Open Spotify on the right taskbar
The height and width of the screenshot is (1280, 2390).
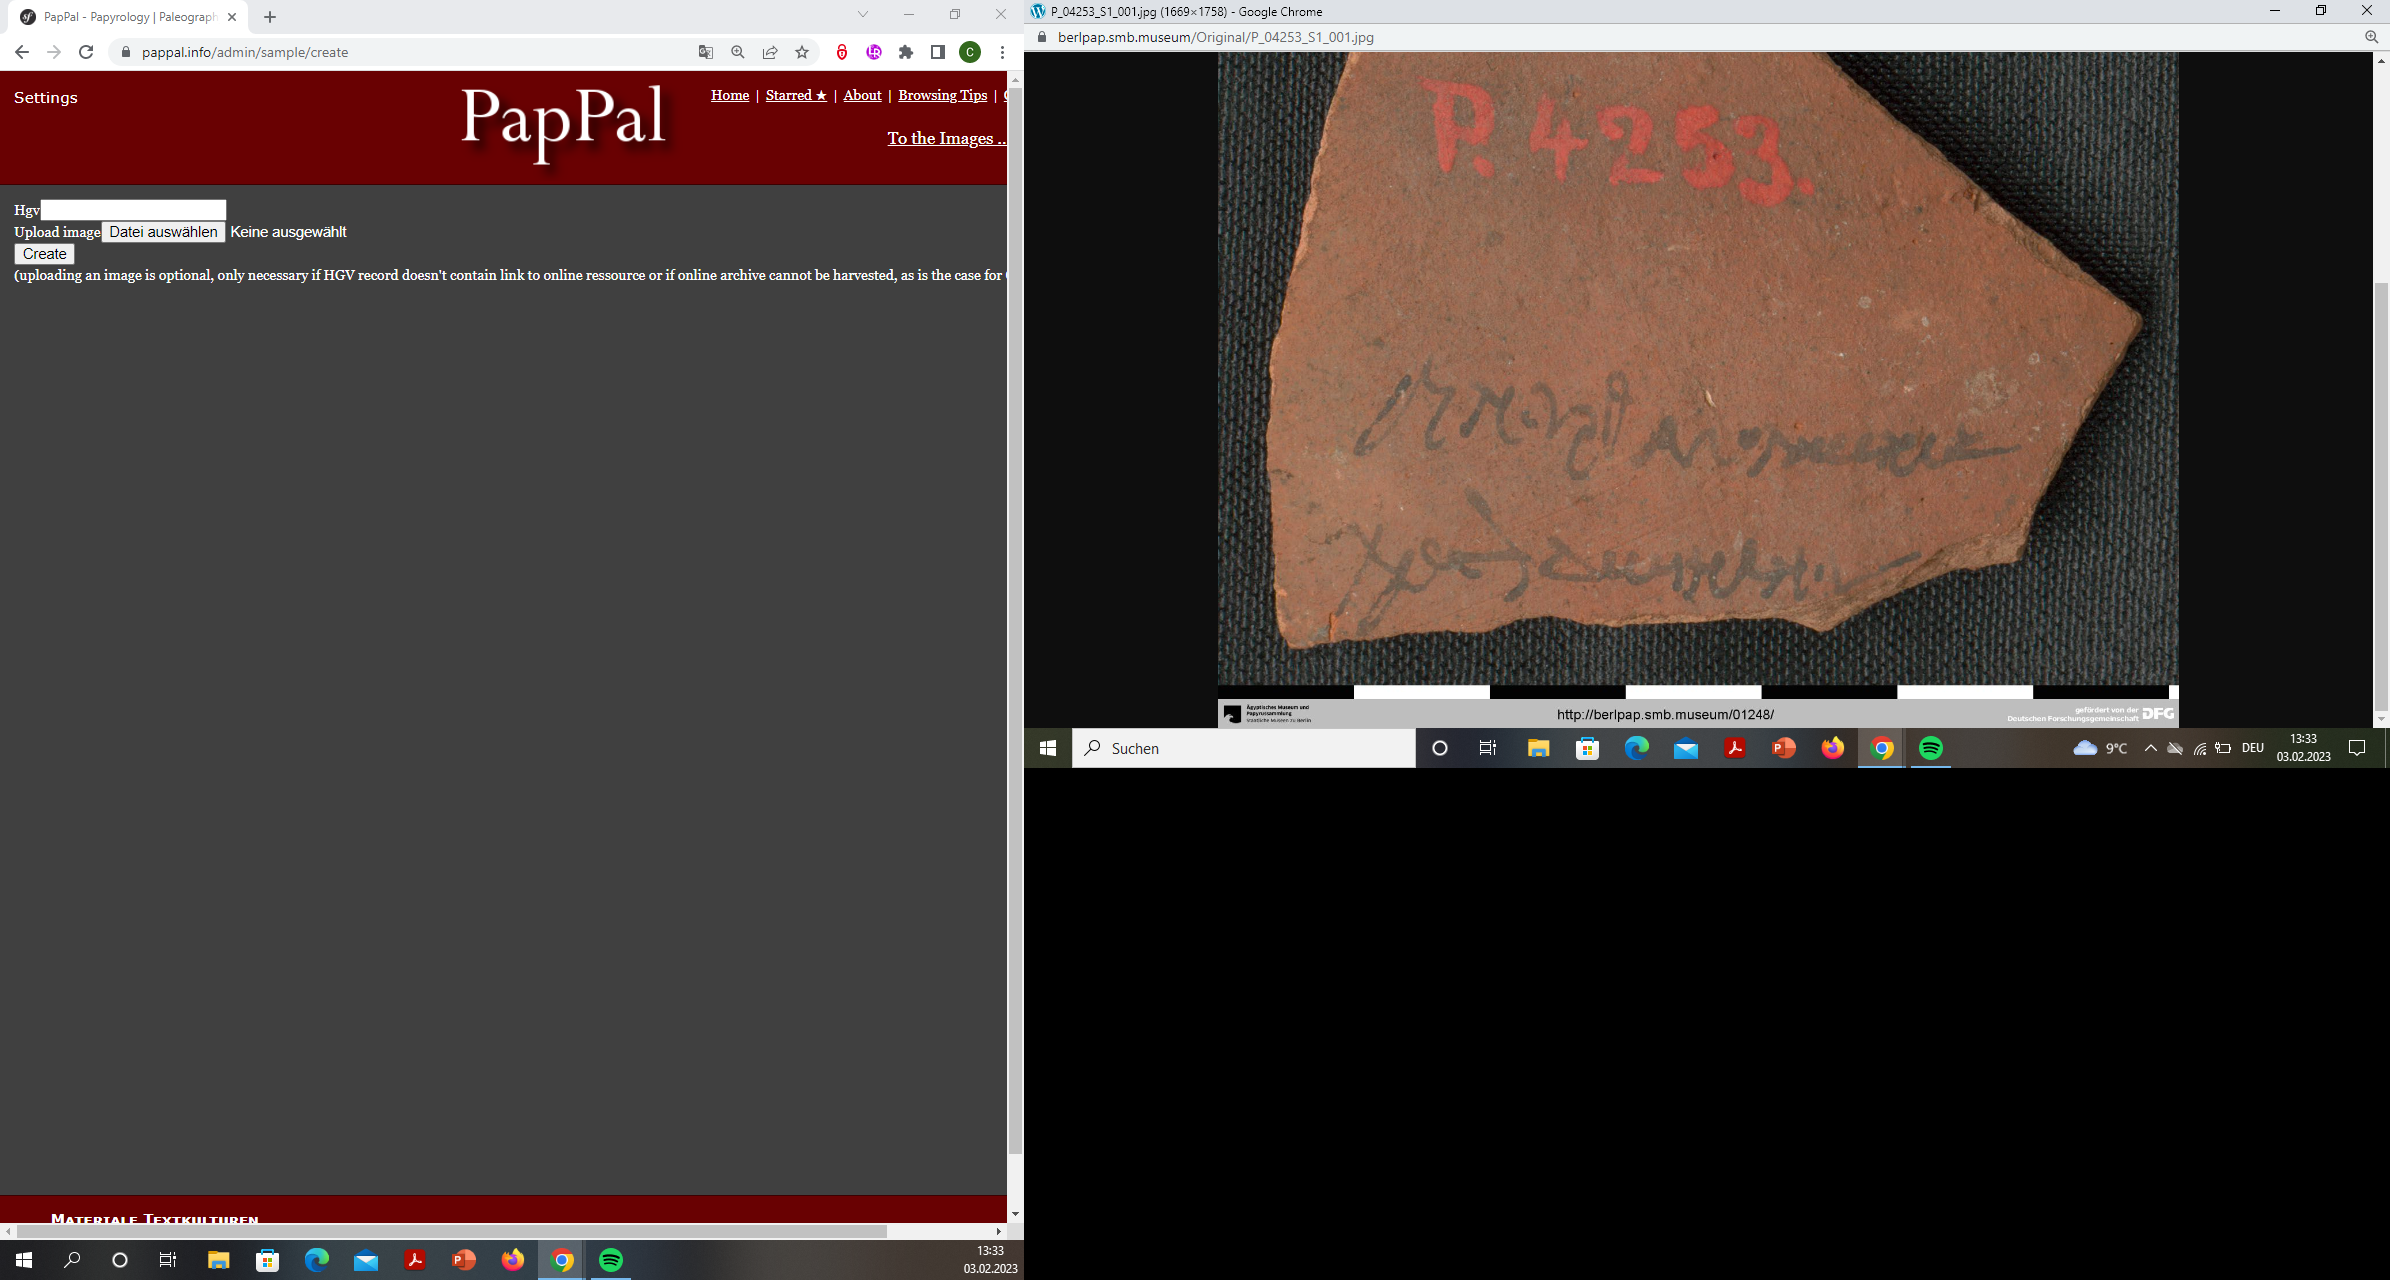(1931, 748)
